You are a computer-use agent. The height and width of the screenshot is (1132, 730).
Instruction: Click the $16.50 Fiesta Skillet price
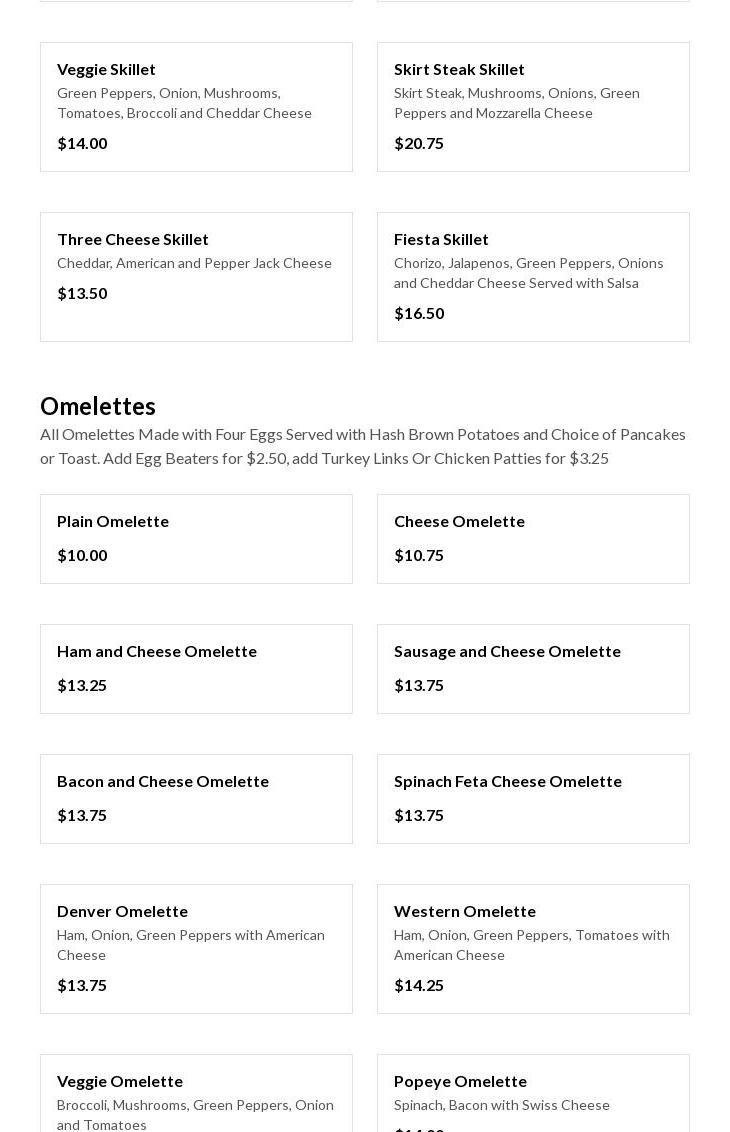419,313
